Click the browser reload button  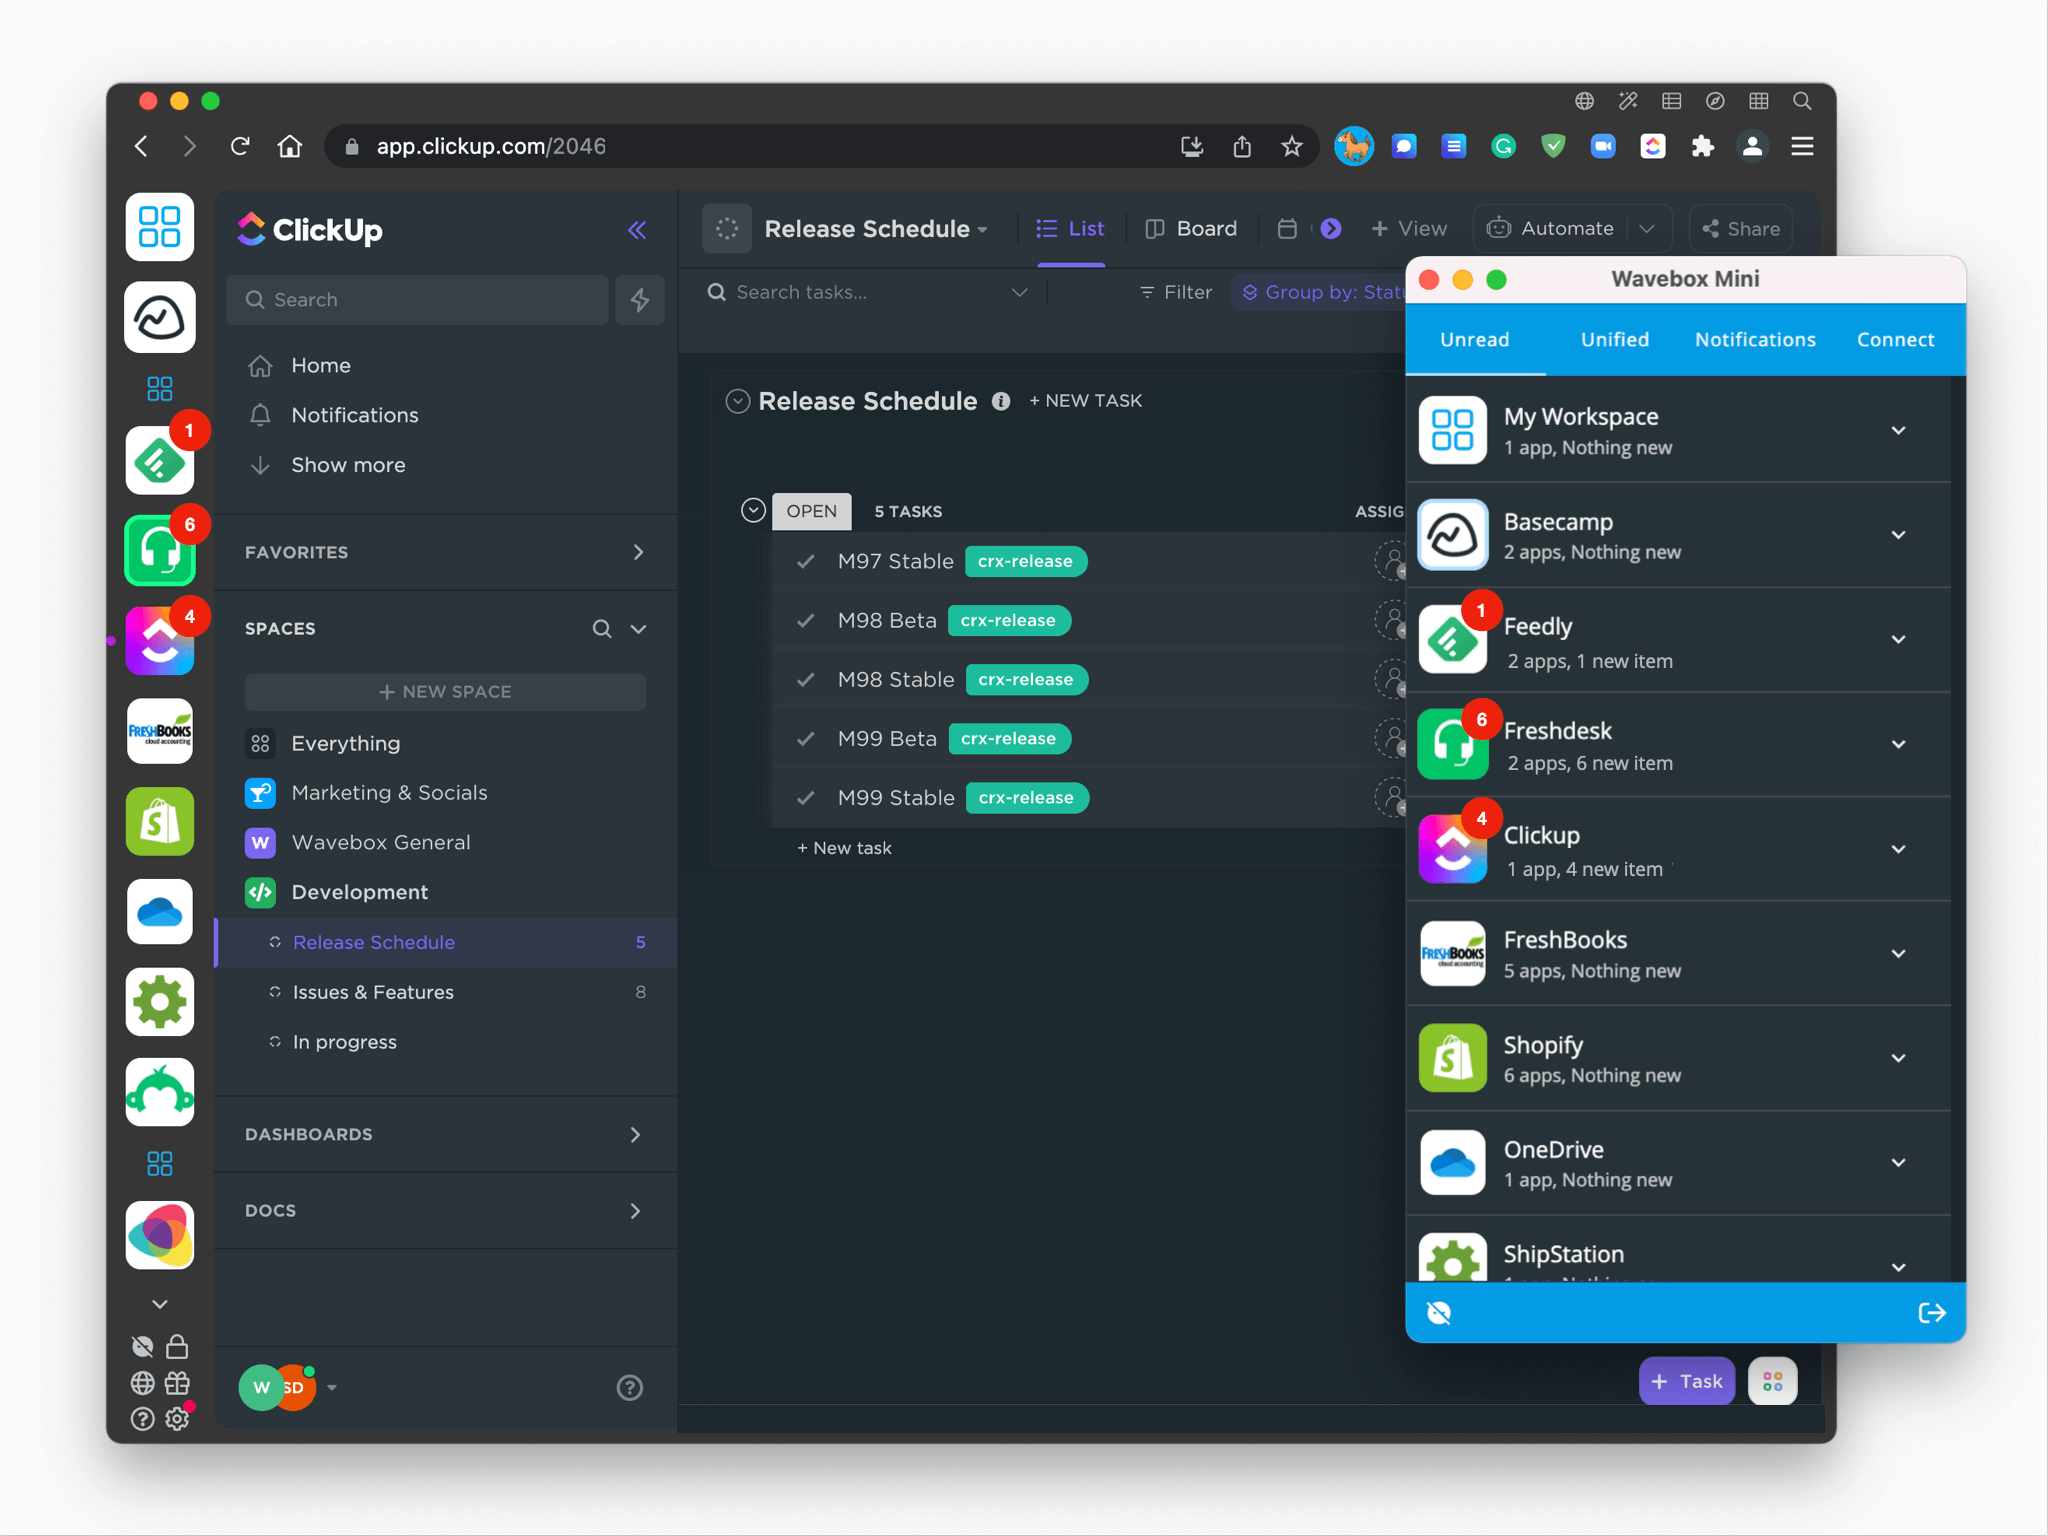coord(240,146)
